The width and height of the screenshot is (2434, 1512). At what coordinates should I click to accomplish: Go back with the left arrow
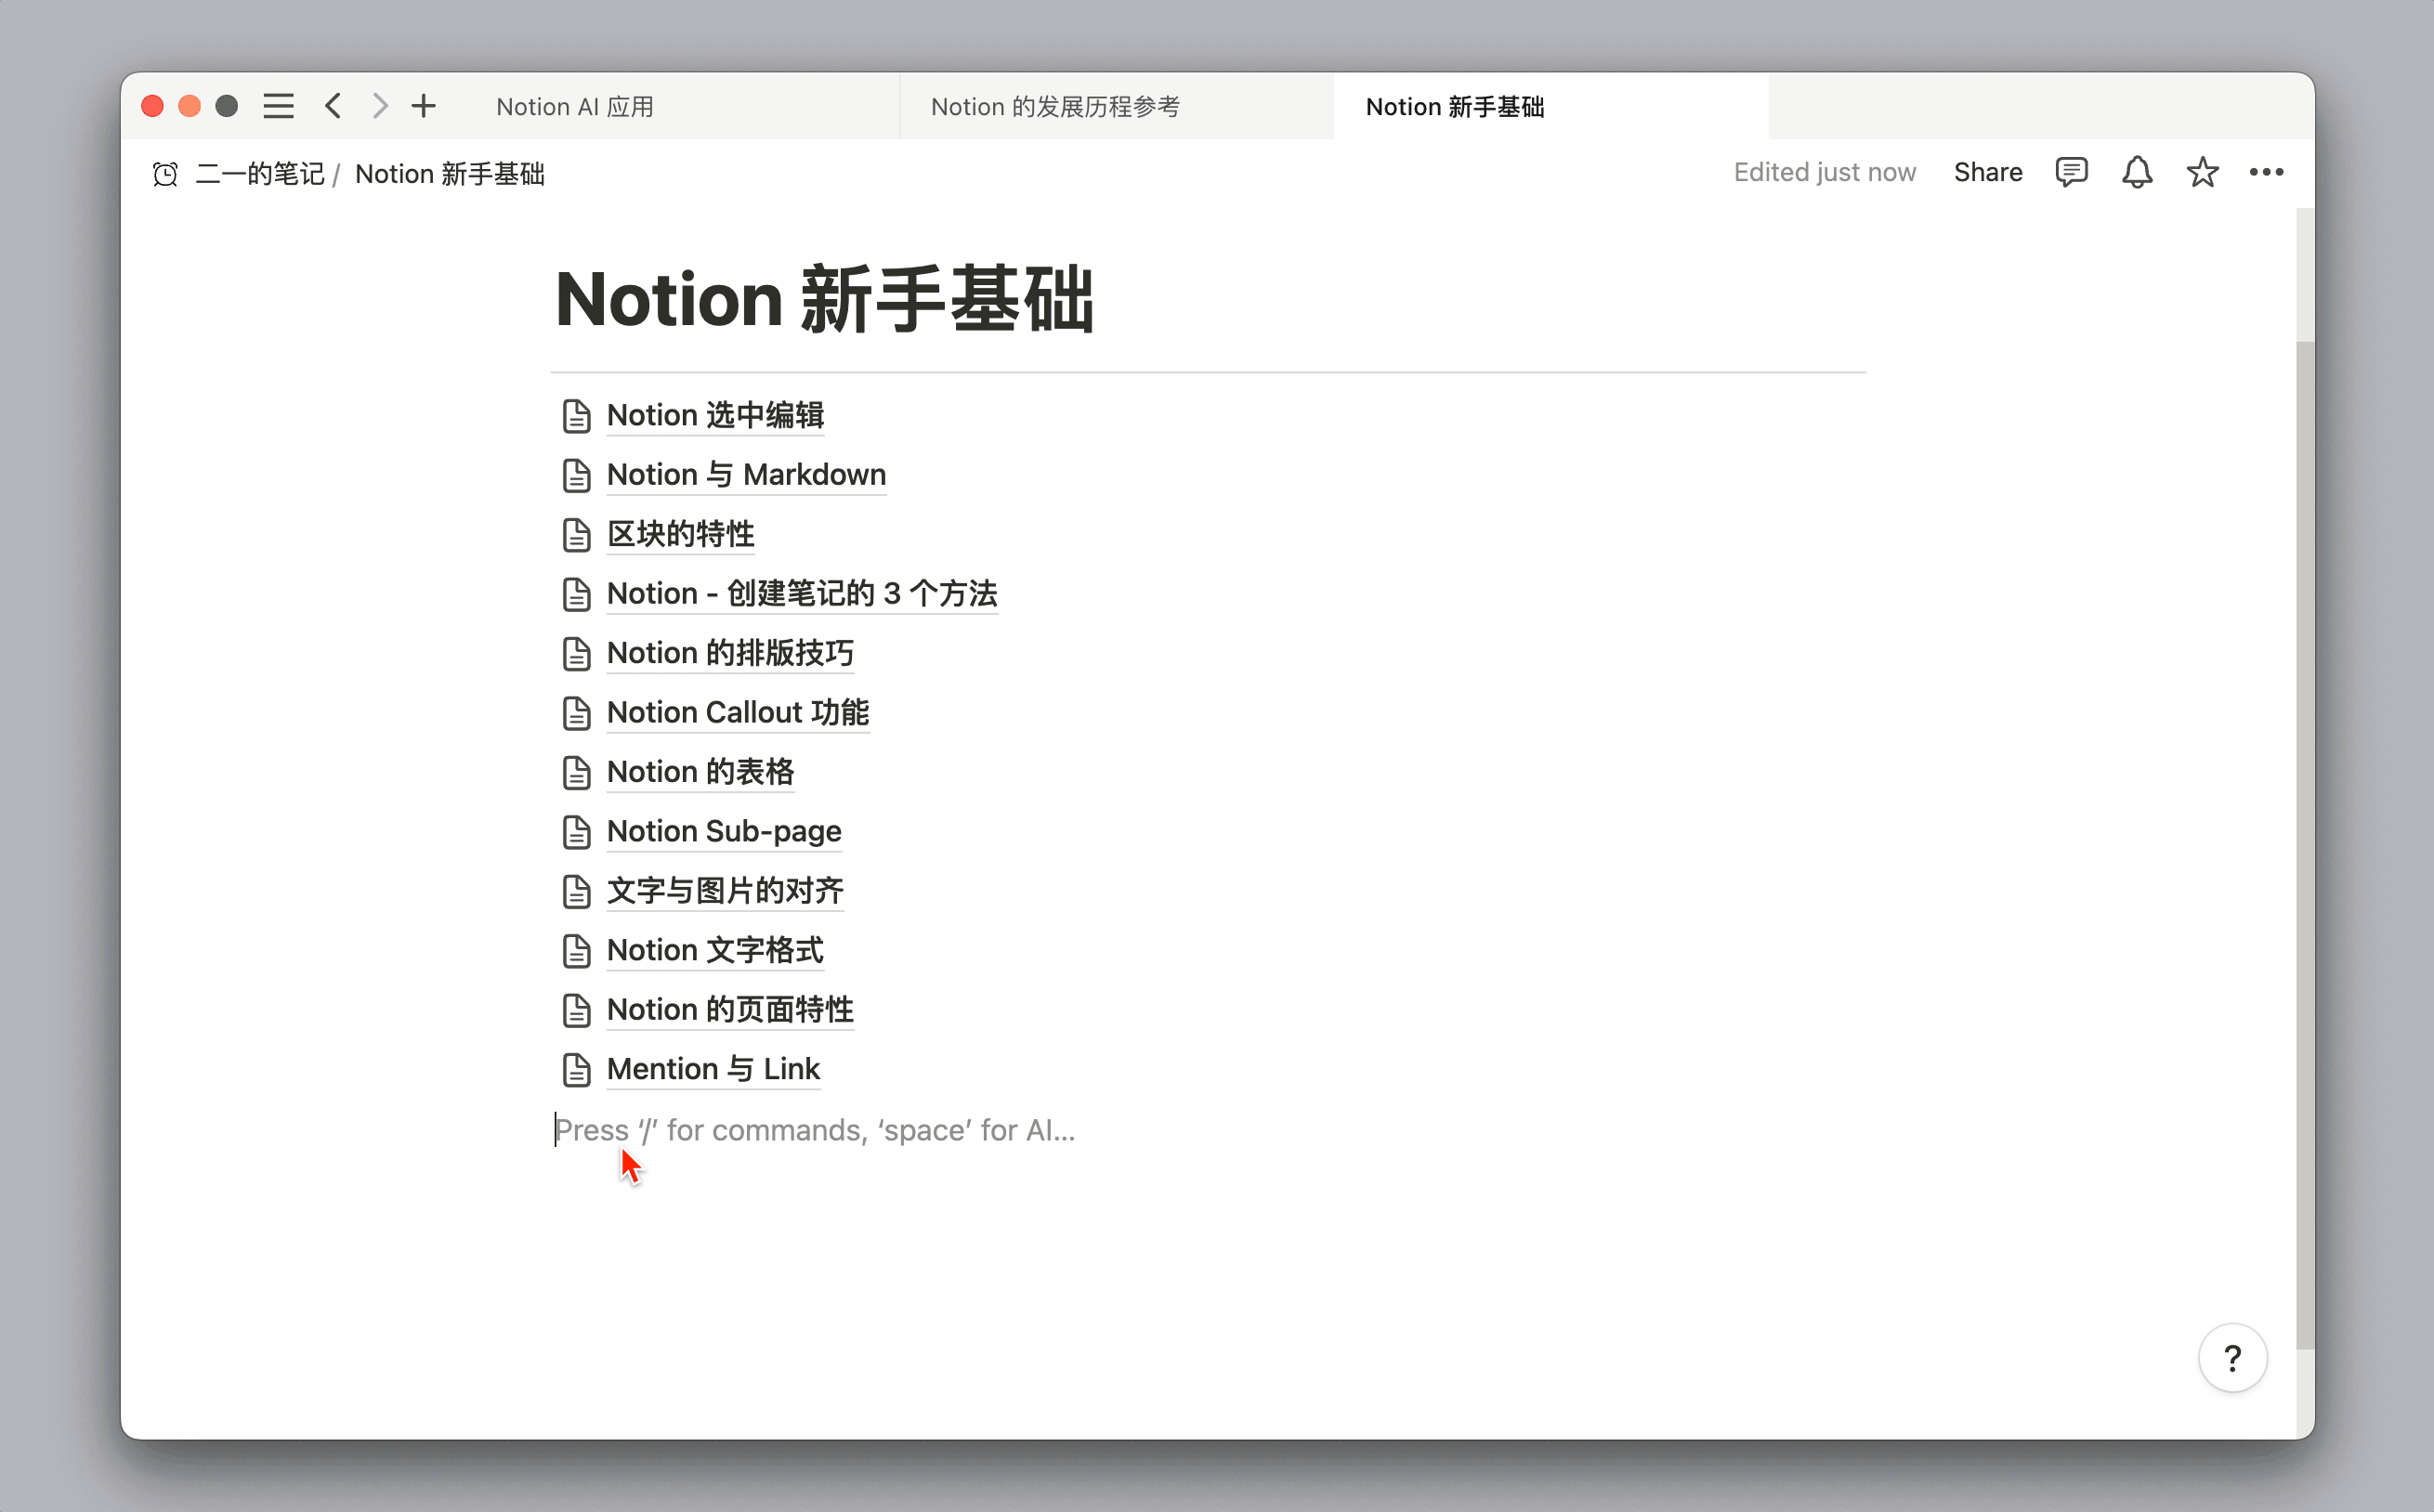click(333, 106)
